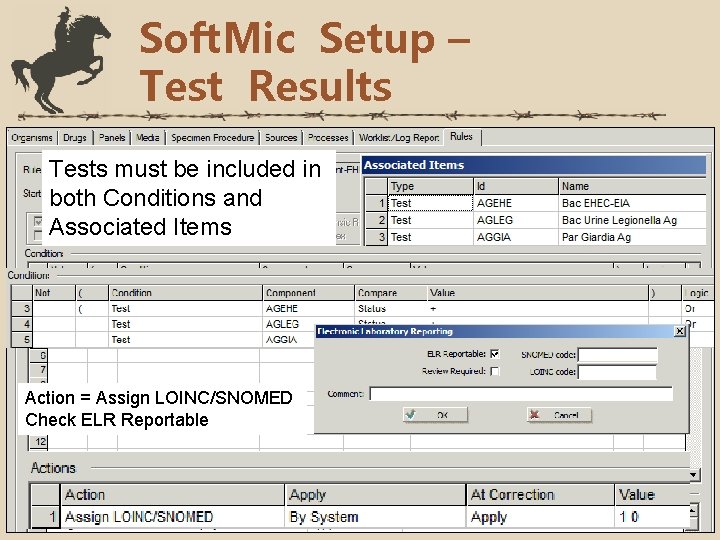
Task: Click the Type column header
Action: [431, 186]
